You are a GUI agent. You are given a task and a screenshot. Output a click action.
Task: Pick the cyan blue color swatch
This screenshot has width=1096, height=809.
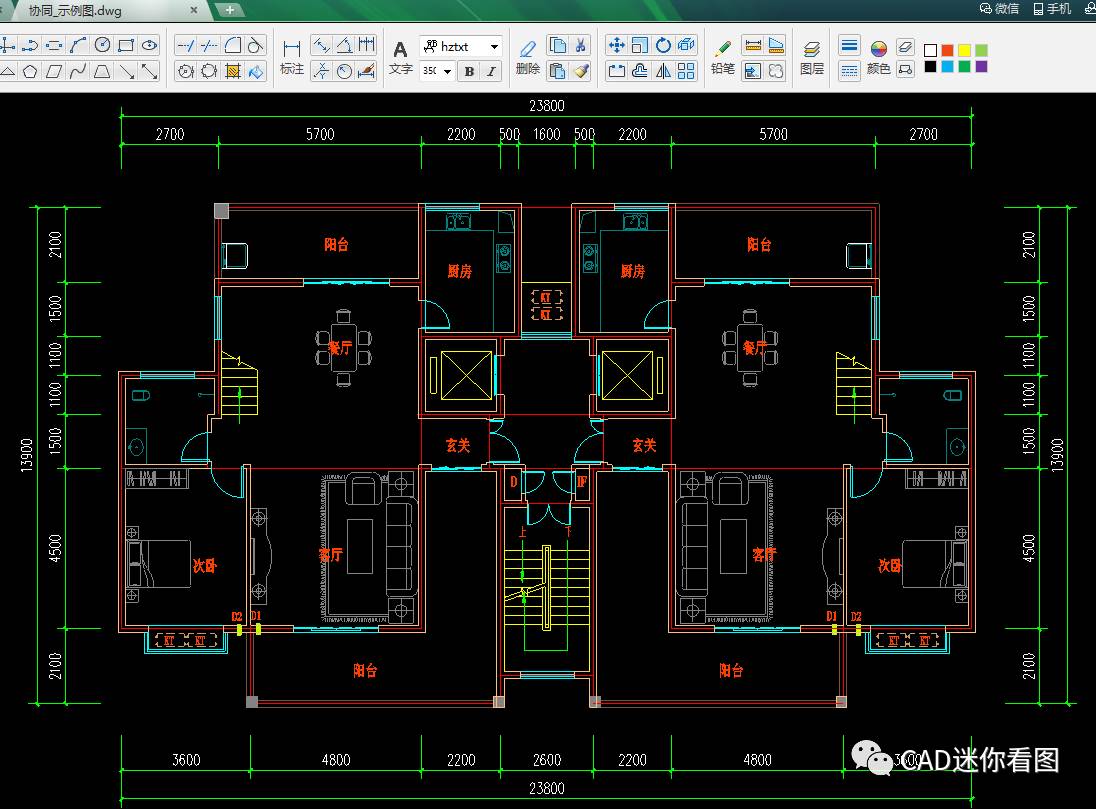(947, 66)
